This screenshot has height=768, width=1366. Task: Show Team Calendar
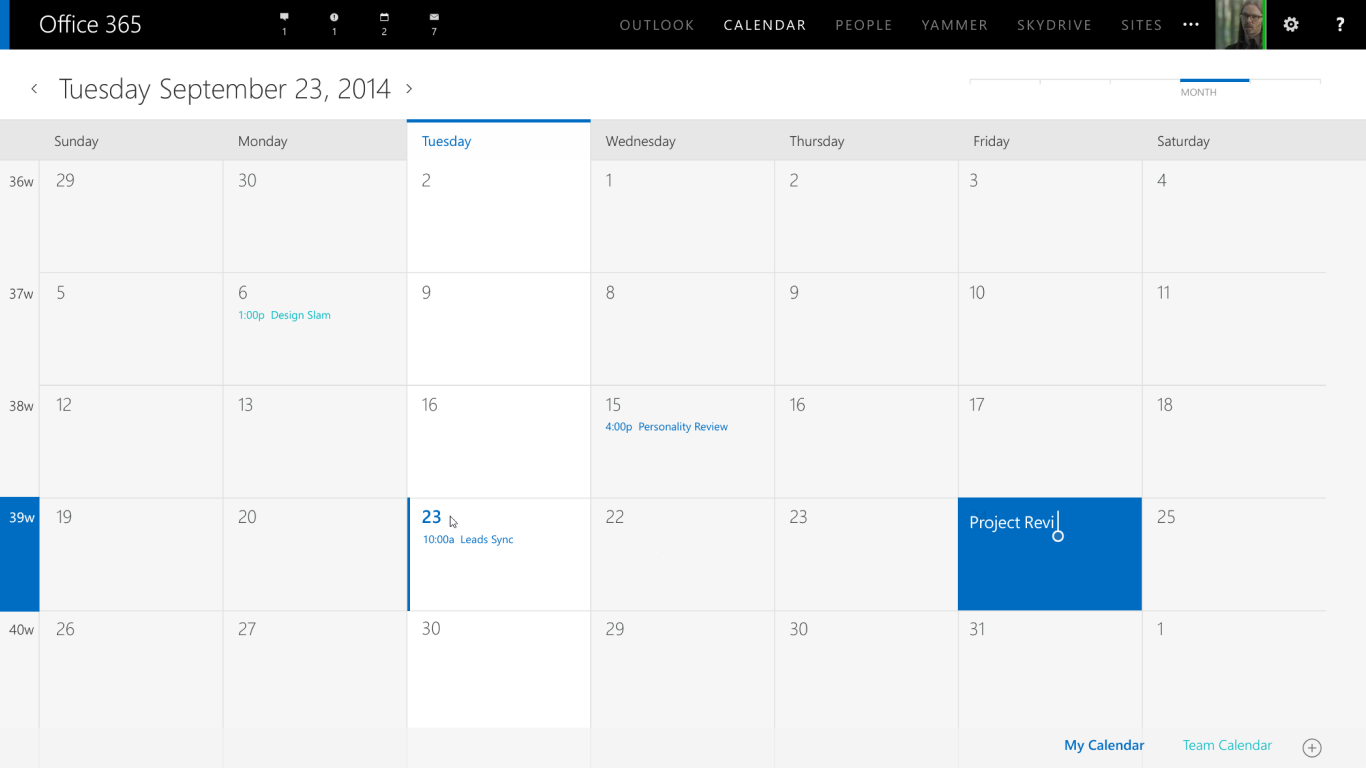[1227, 745]
